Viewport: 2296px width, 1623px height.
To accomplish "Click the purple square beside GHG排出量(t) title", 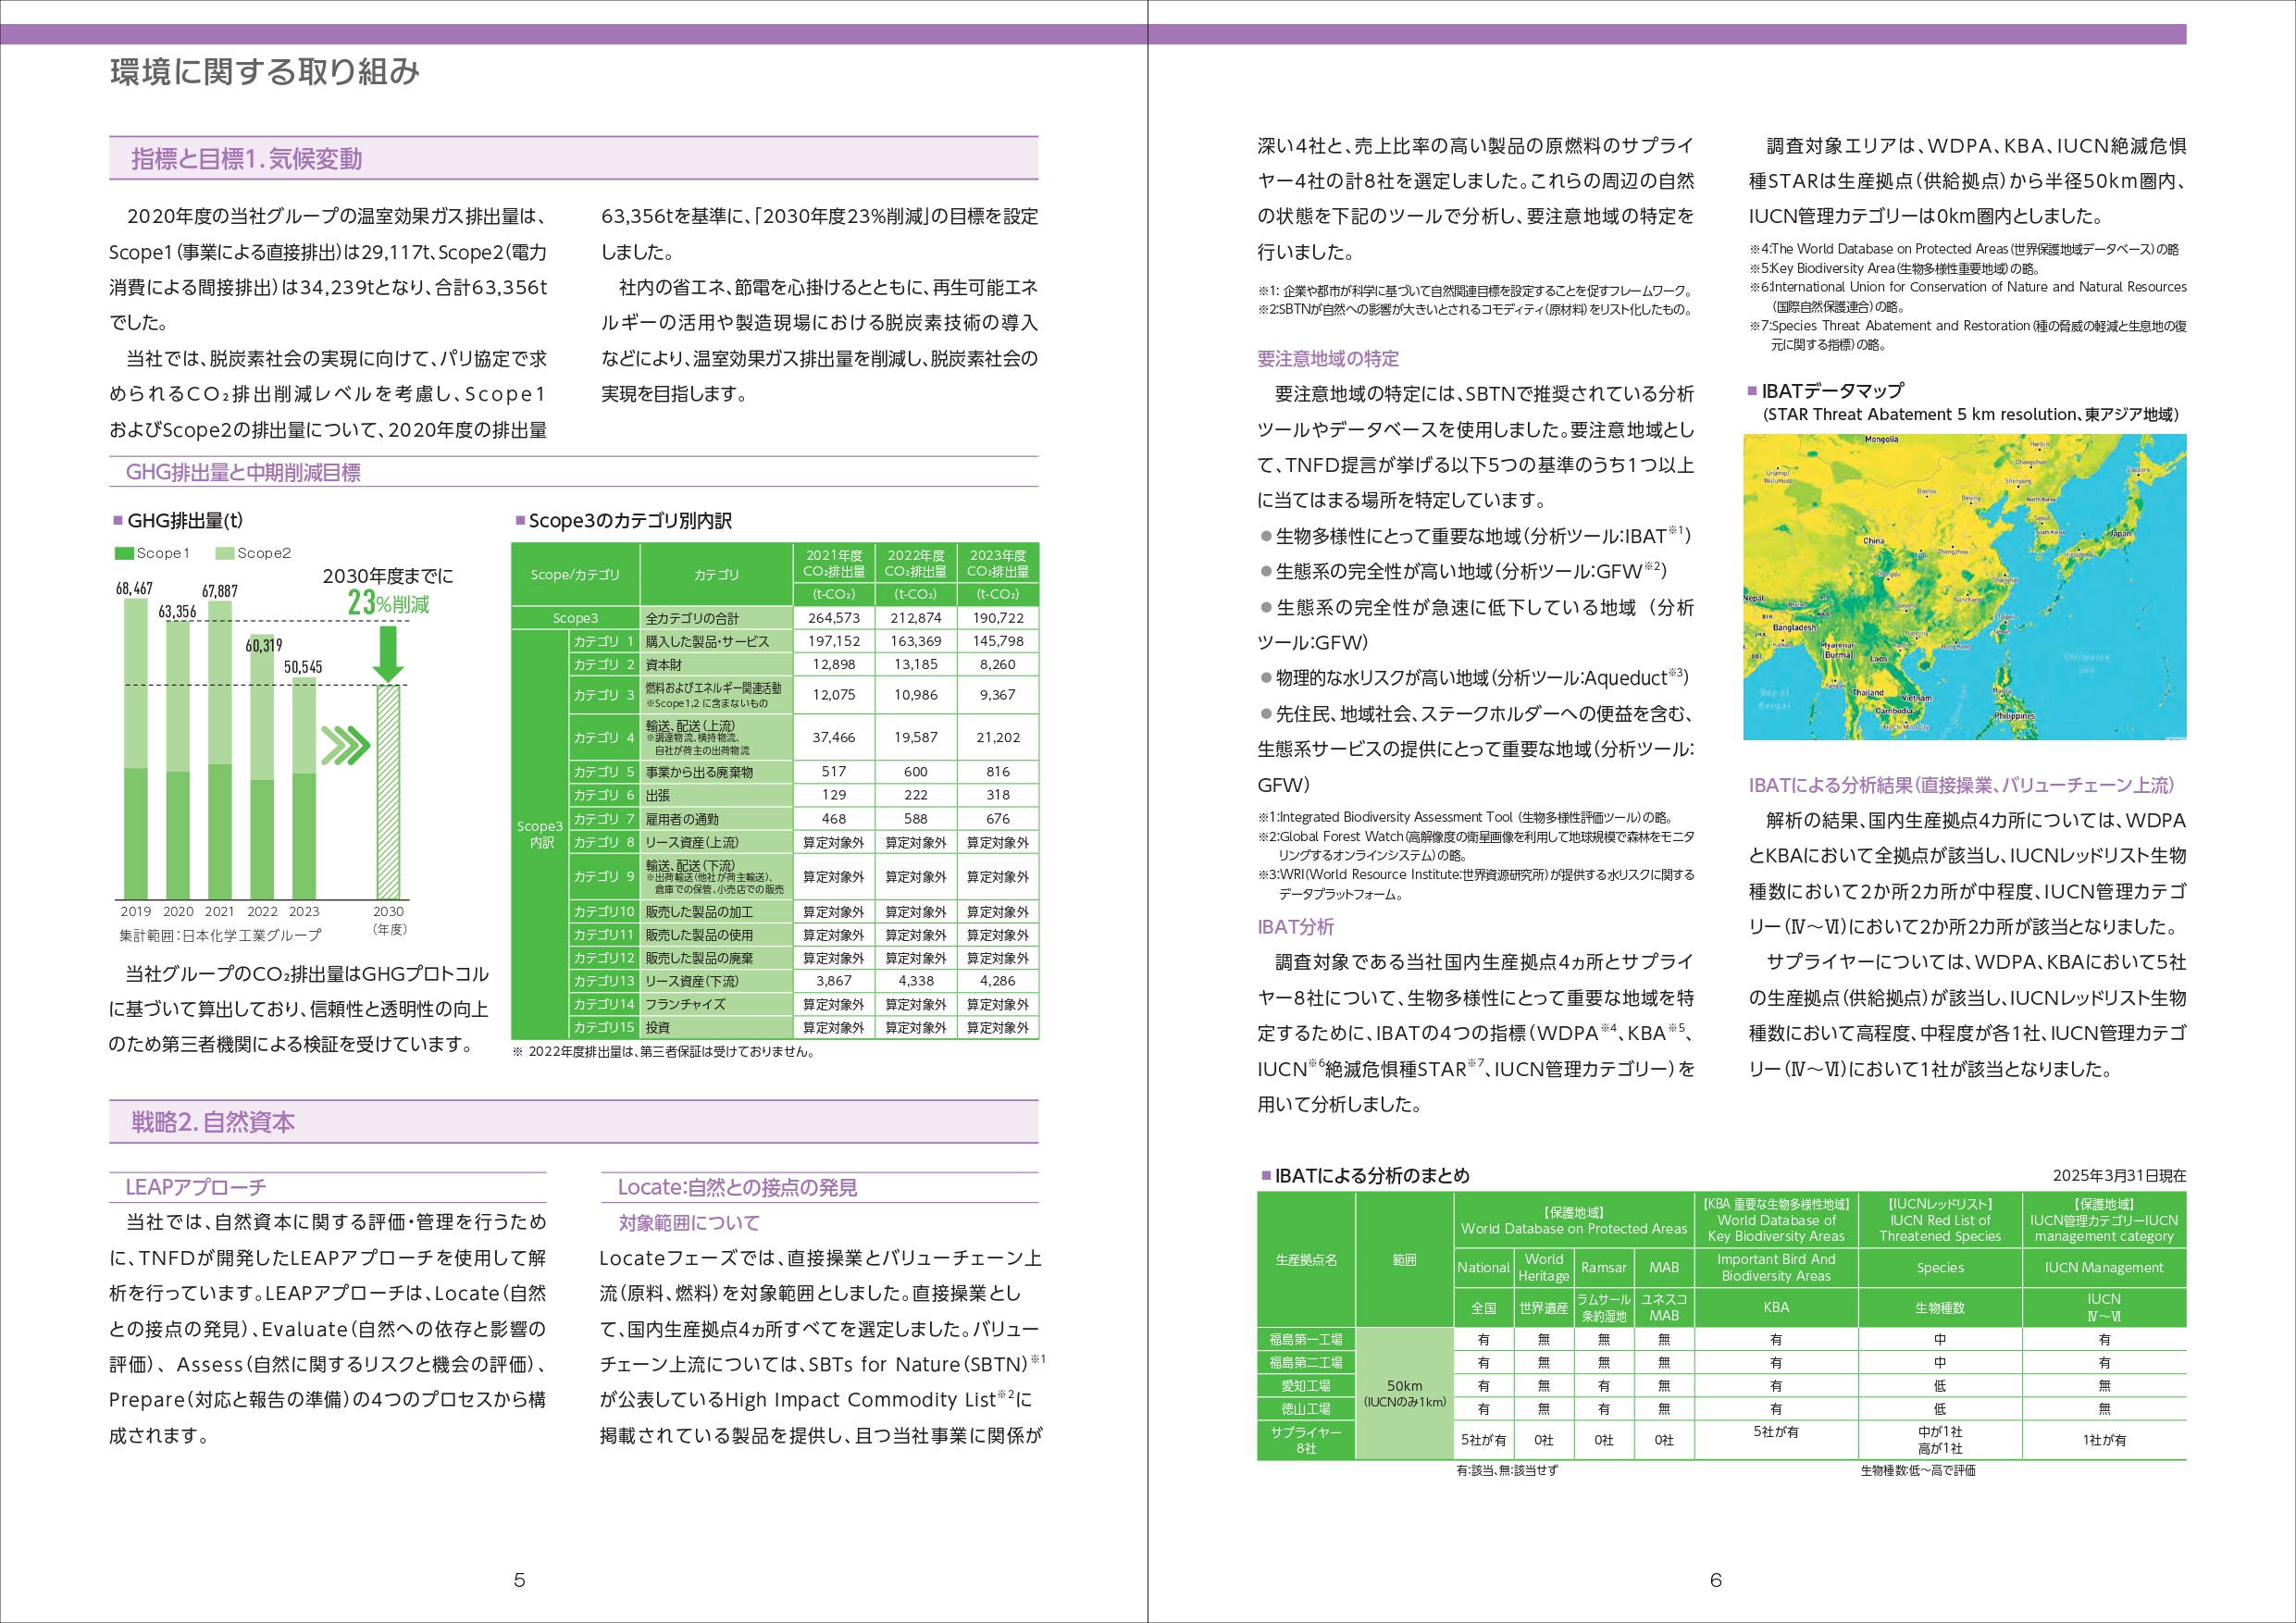I will pos(118,520).
